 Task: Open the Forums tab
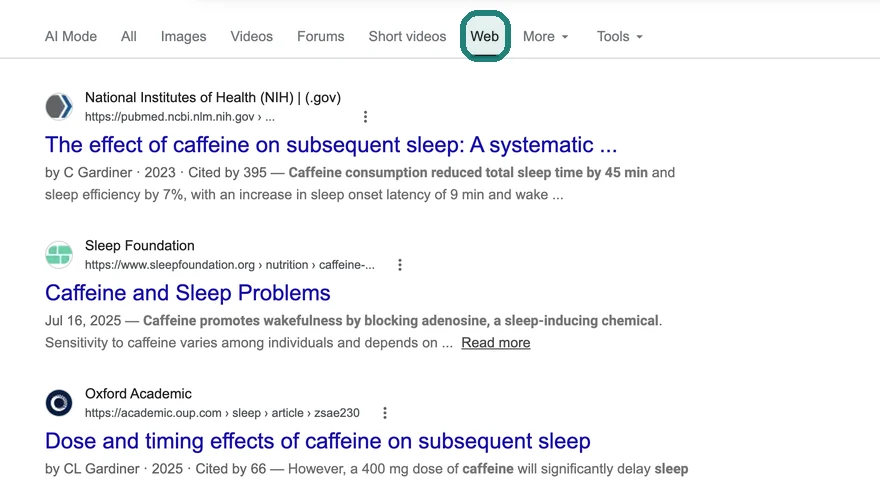coord(320,36)
